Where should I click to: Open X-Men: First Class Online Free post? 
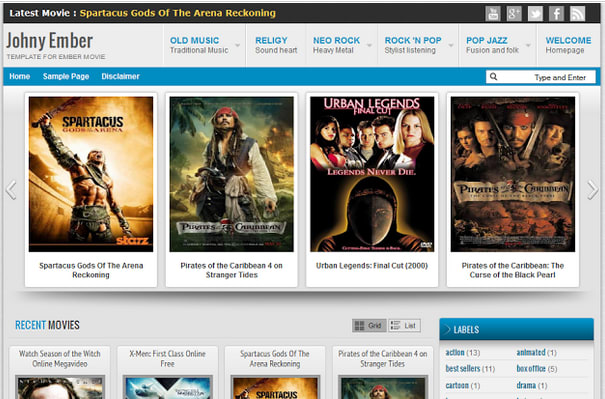tap(167, 359)
